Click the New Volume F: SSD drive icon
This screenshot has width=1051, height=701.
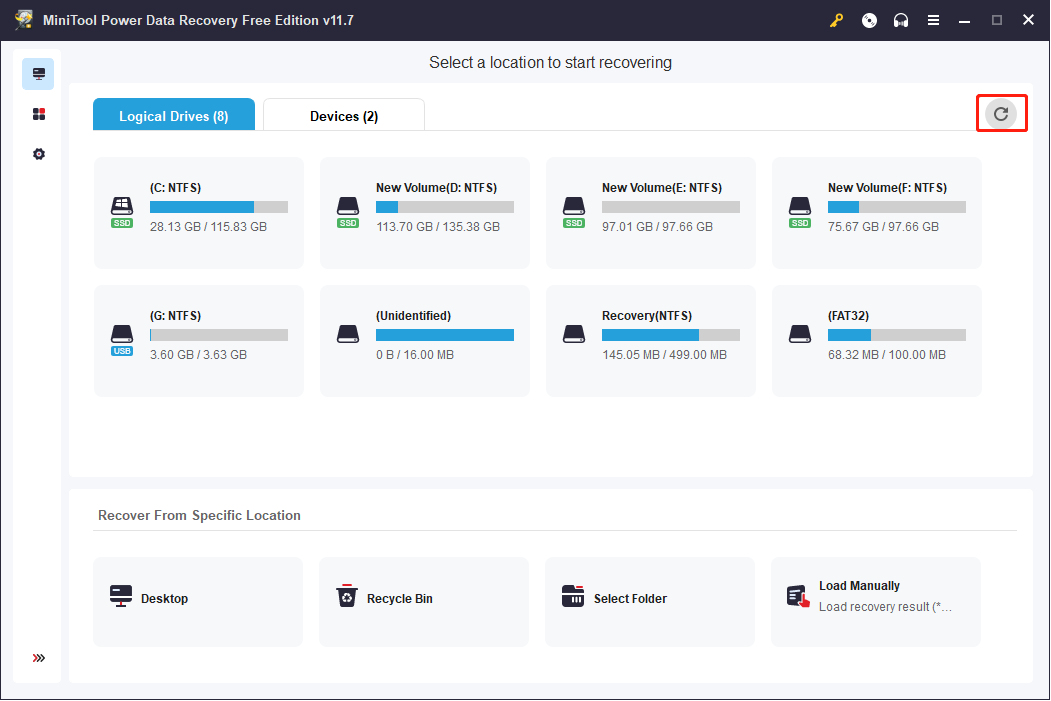(800, 212)
